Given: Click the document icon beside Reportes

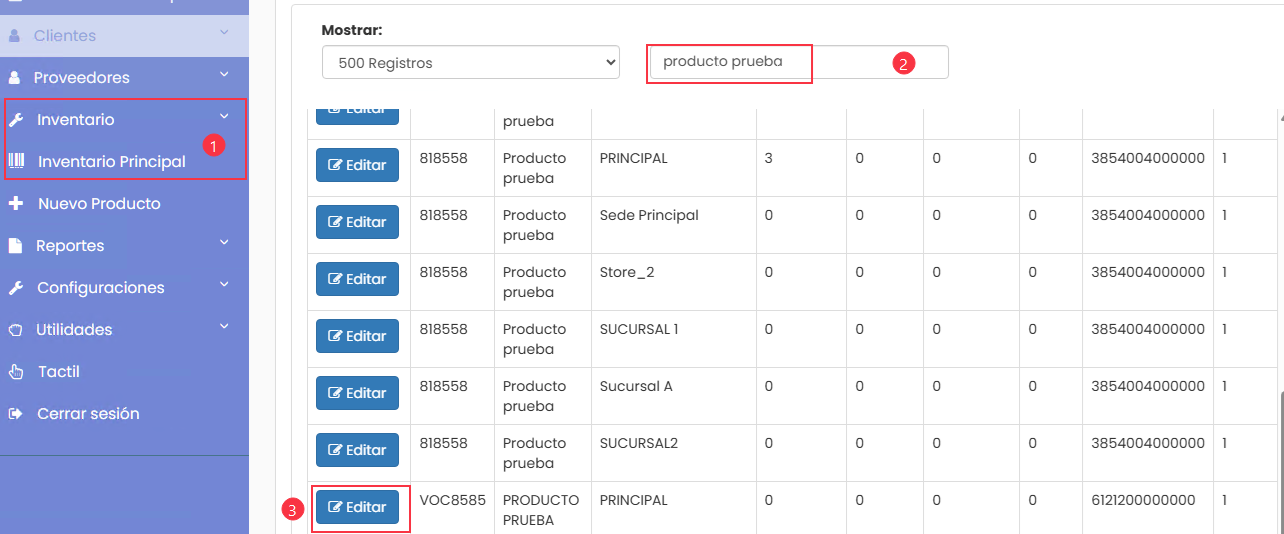Looking at the screenshot, I should coord(15,246).
